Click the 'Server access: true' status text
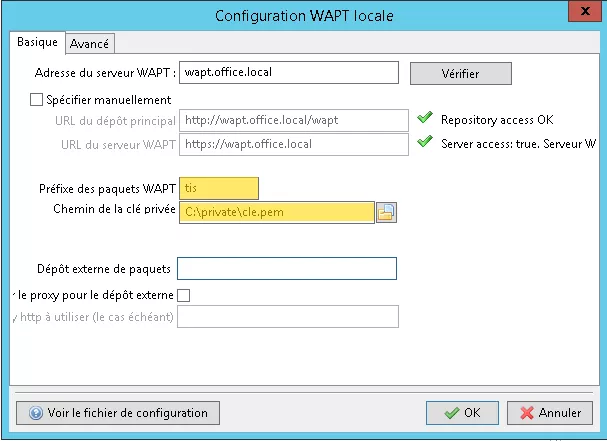The width and height of the screenshot is (607, 441). pos(518,144)
